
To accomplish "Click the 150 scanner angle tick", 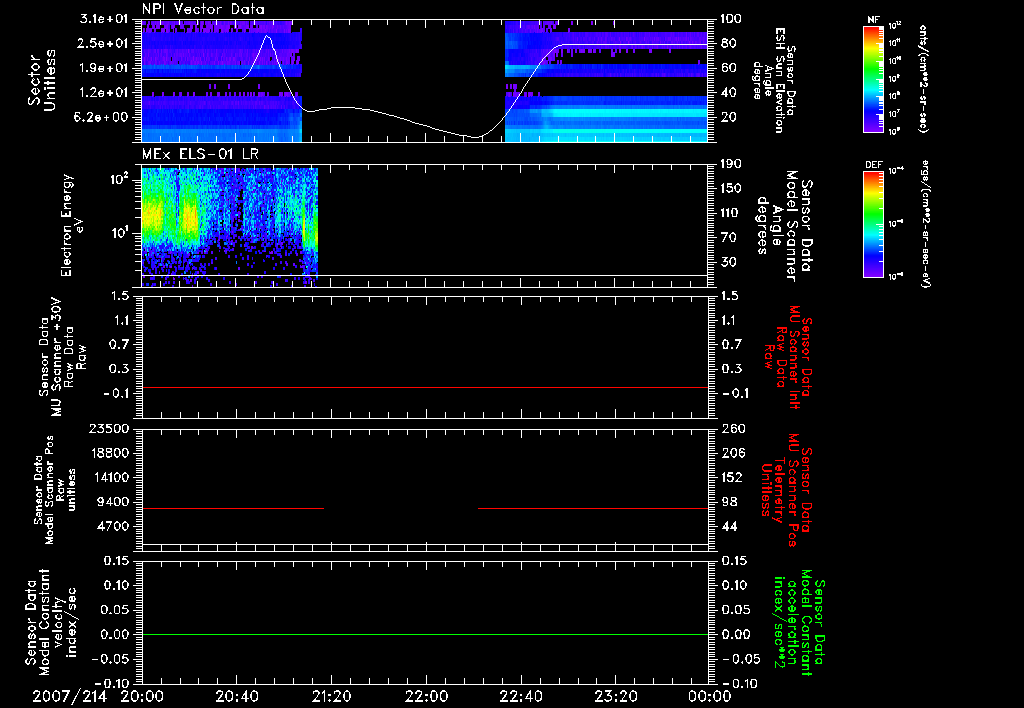I will pyautogui.click(x=731, y=189).
